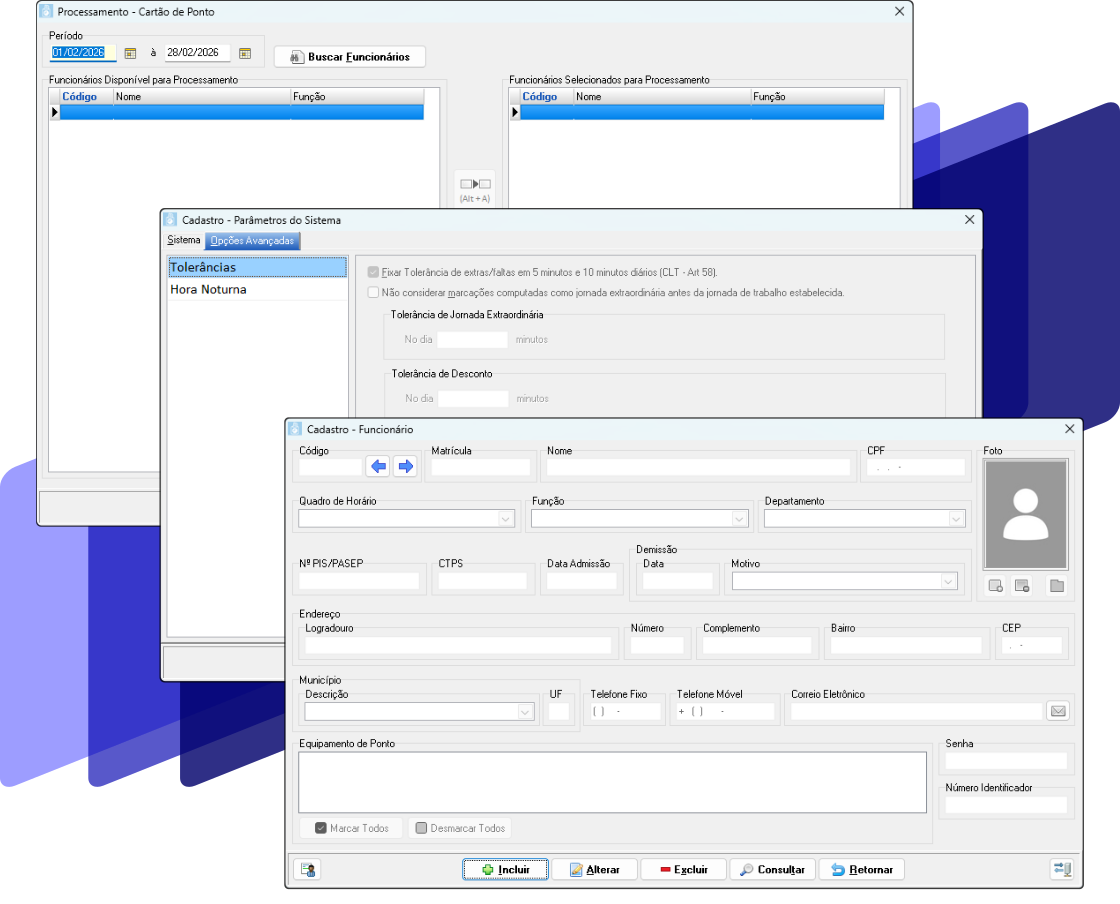Click the previous record blue left arrow
This screenshot has width=1120, height=904.
pos(379,466)
